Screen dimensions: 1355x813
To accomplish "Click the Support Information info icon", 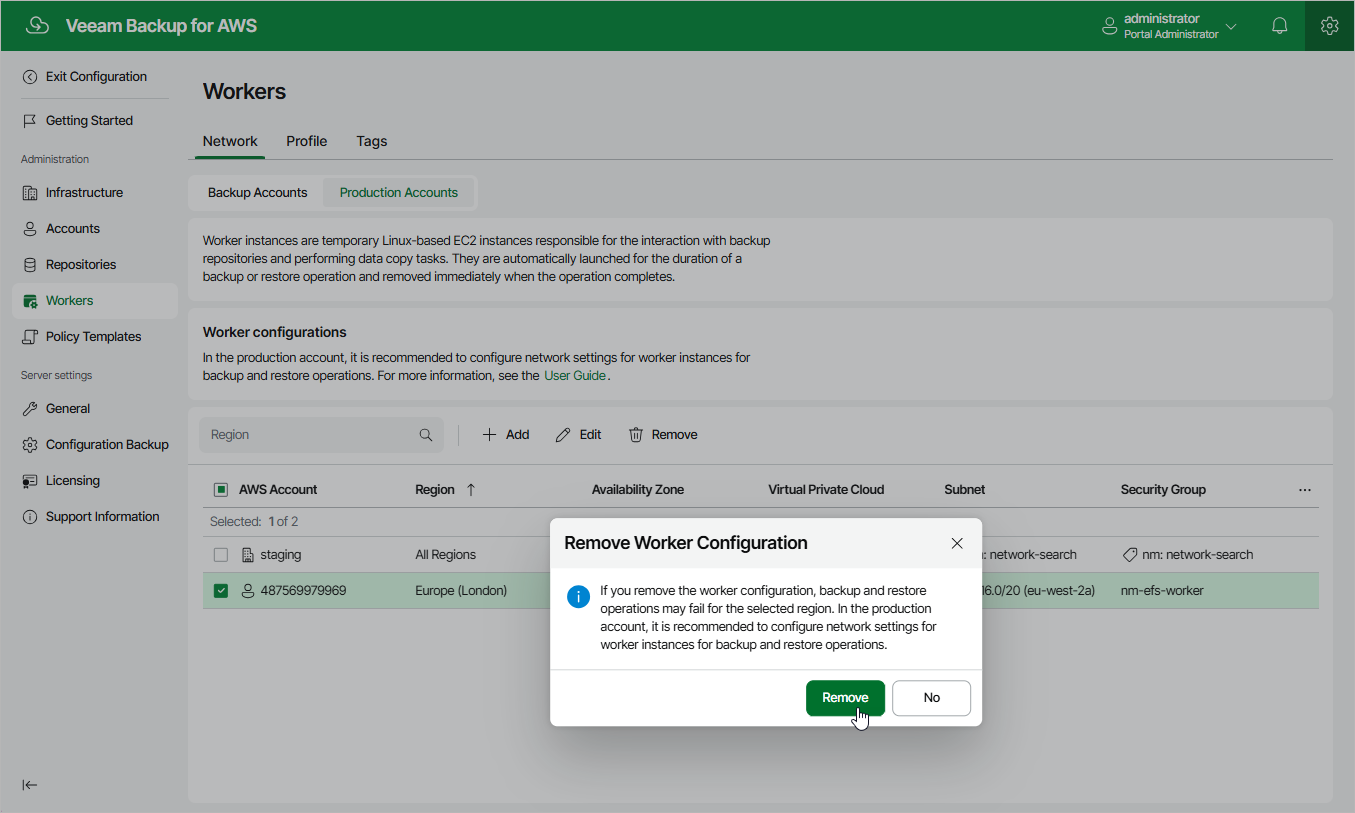I will click(30, 517).
